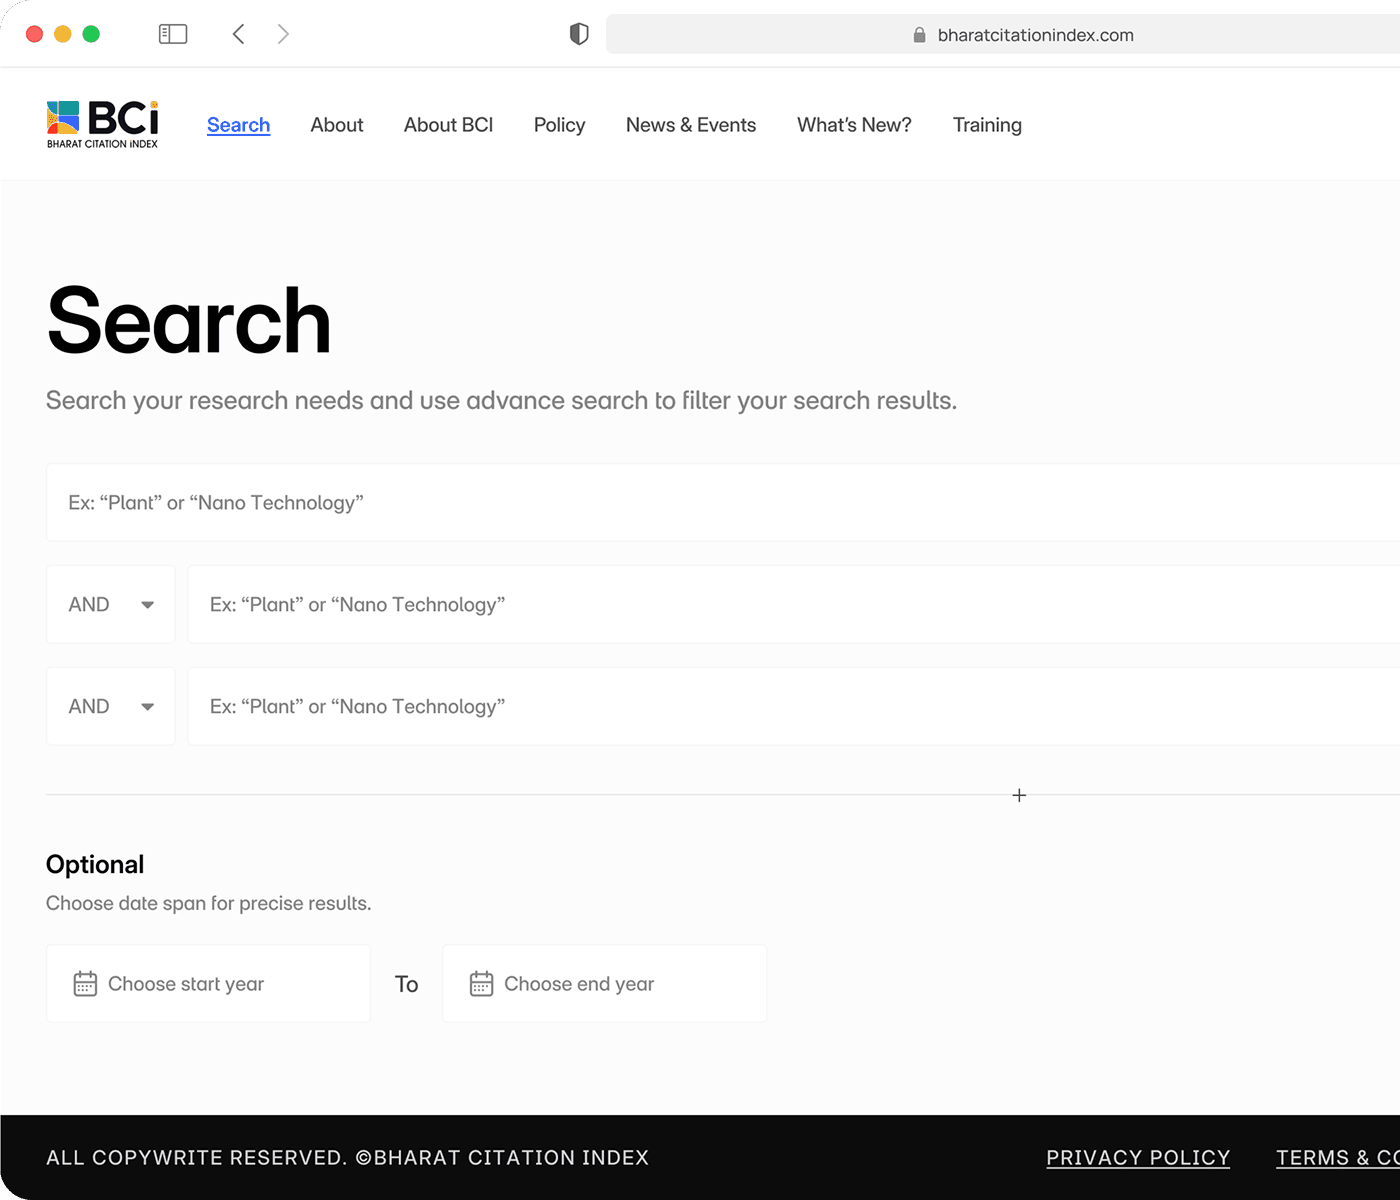
Task: Click the privacy shield icon
Action: click(579, 34)
